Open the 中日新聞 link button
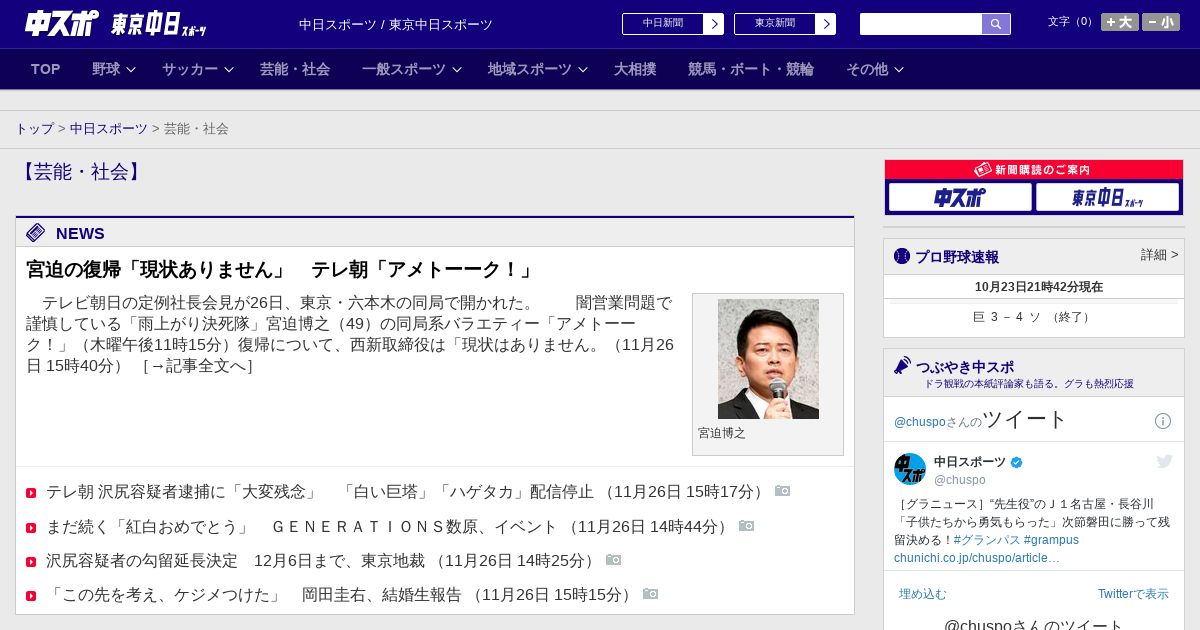1200x630 pixels. pos(663,24)
